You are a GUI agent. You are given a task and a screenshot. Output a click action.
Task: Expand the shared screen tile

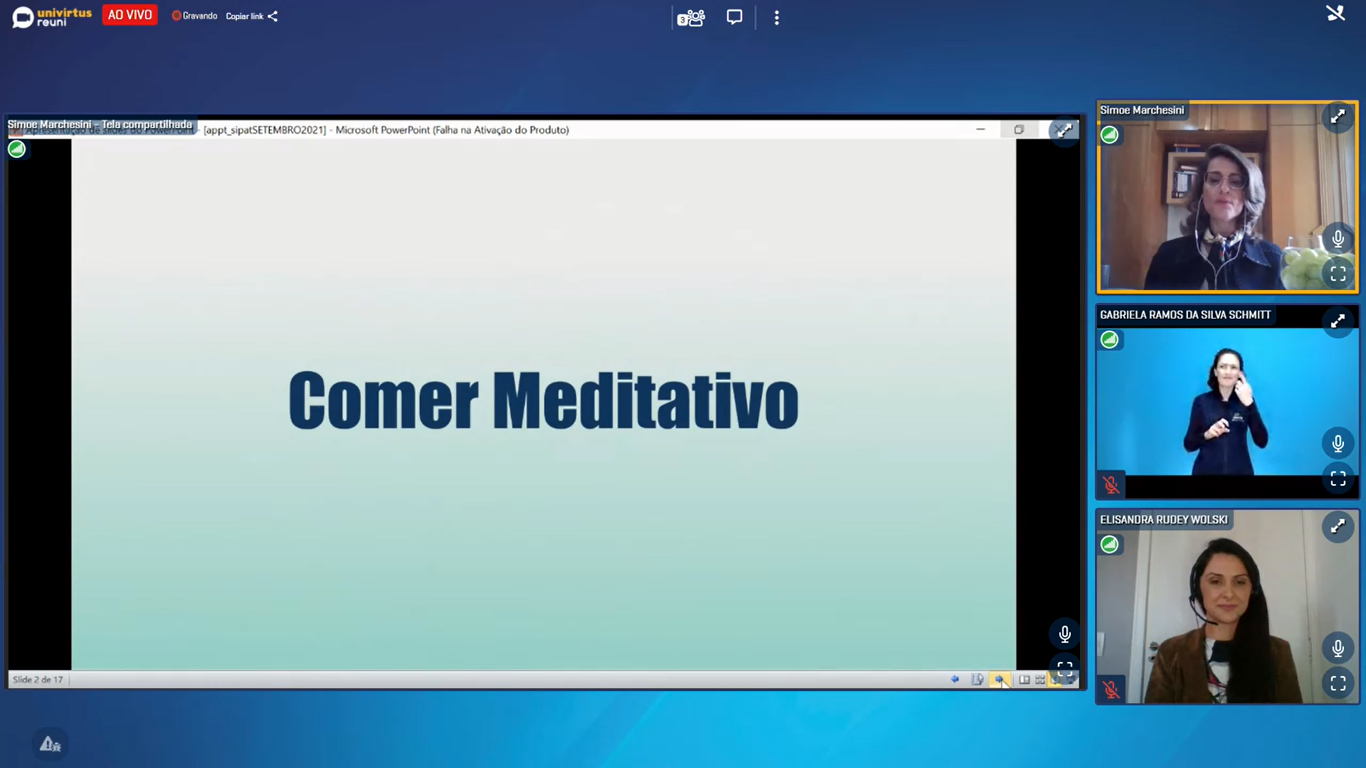point(1064,131)
